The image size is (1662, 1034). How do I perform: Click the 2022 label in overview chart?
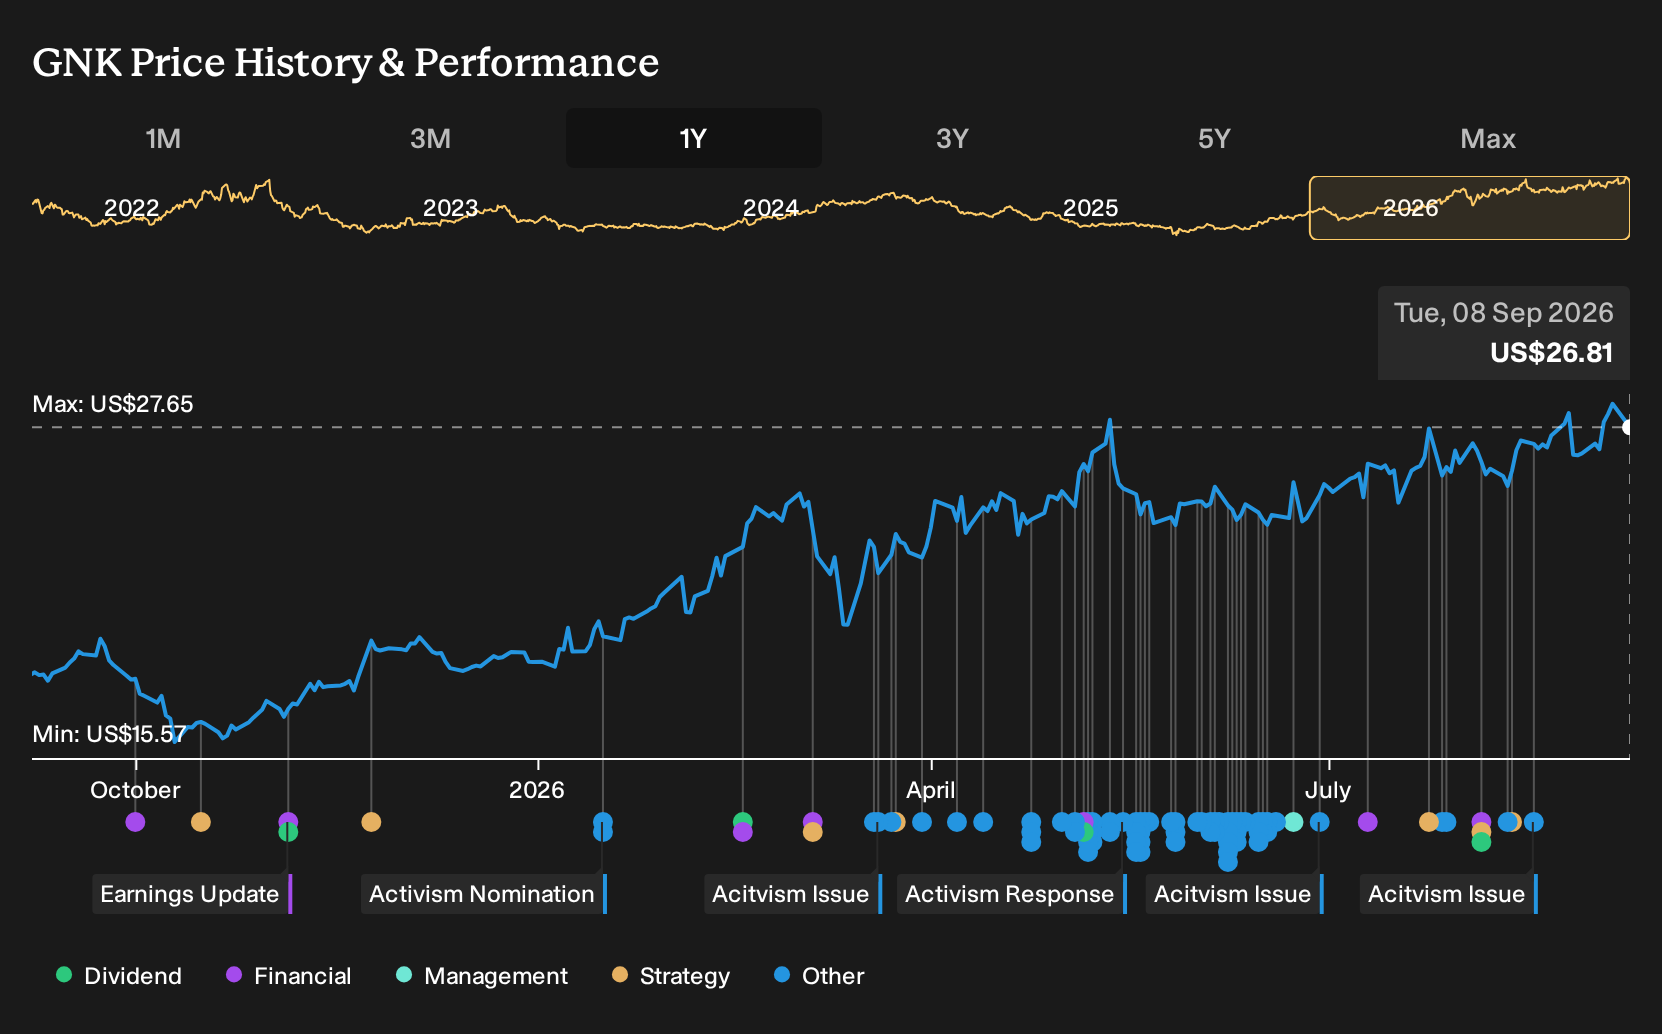point(132,208)
